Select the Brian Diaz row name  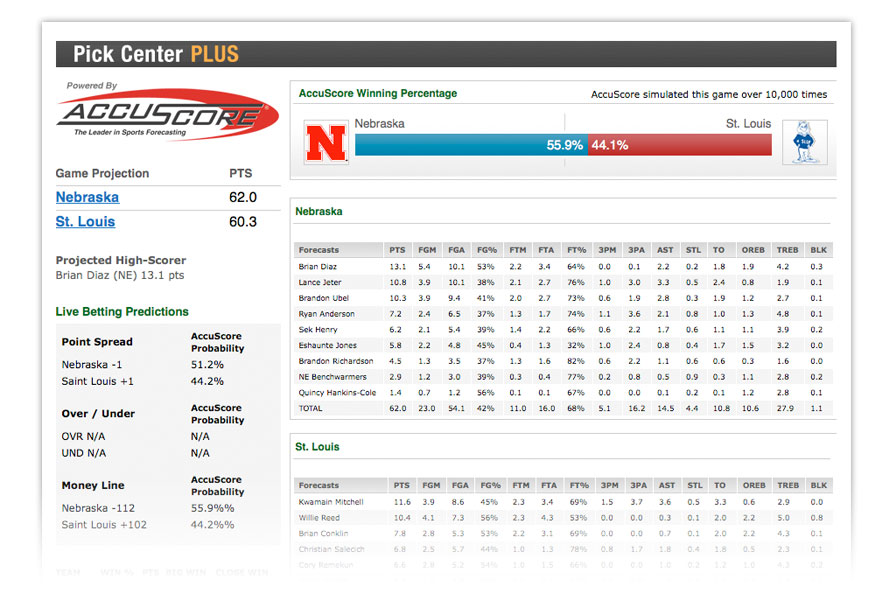tap(317, 267)
